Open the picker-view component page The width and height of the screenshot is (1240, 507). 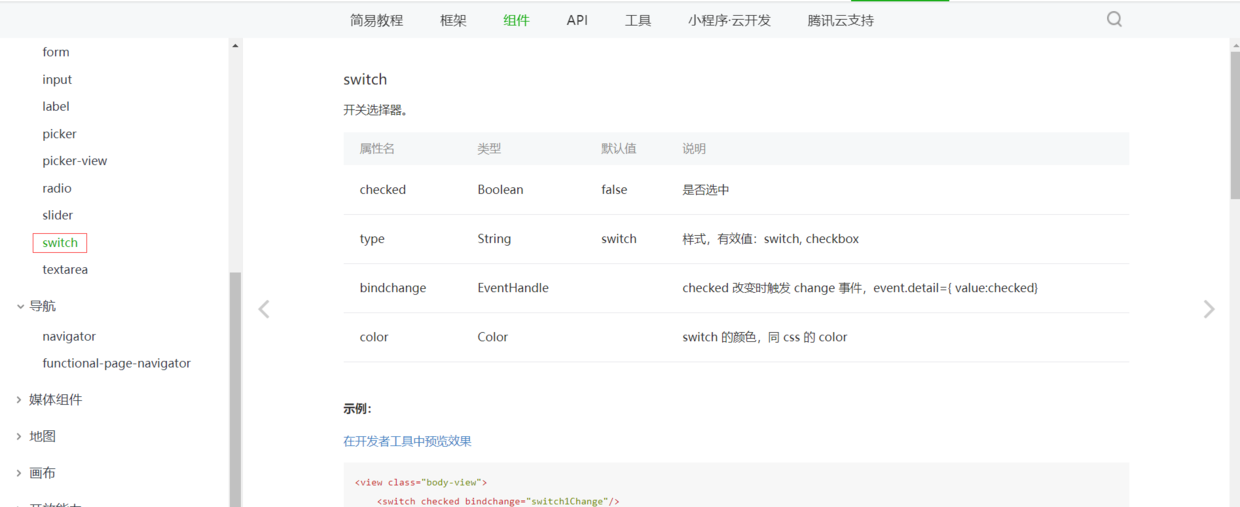75,161
